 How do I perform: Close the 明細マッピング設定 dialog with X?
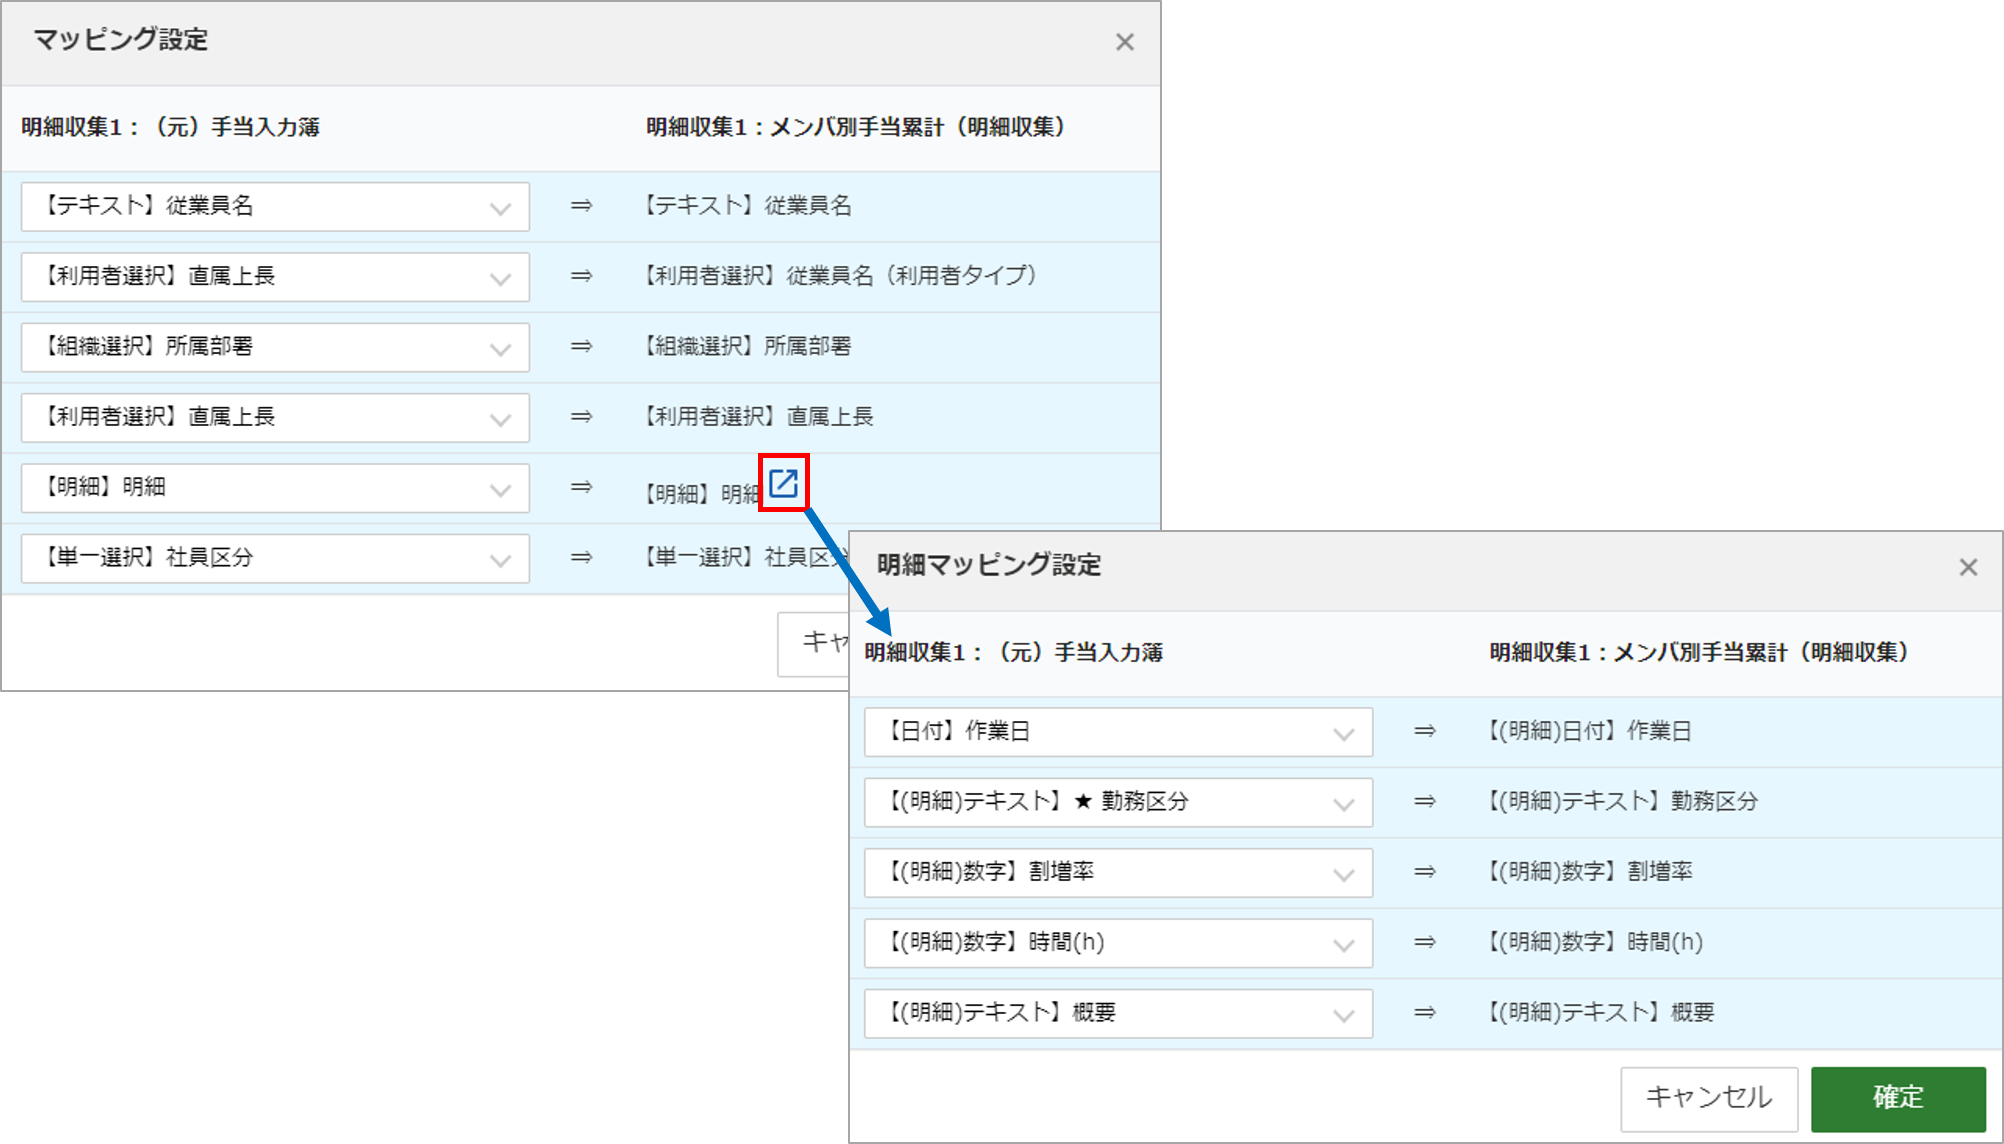coord(1968,567)
